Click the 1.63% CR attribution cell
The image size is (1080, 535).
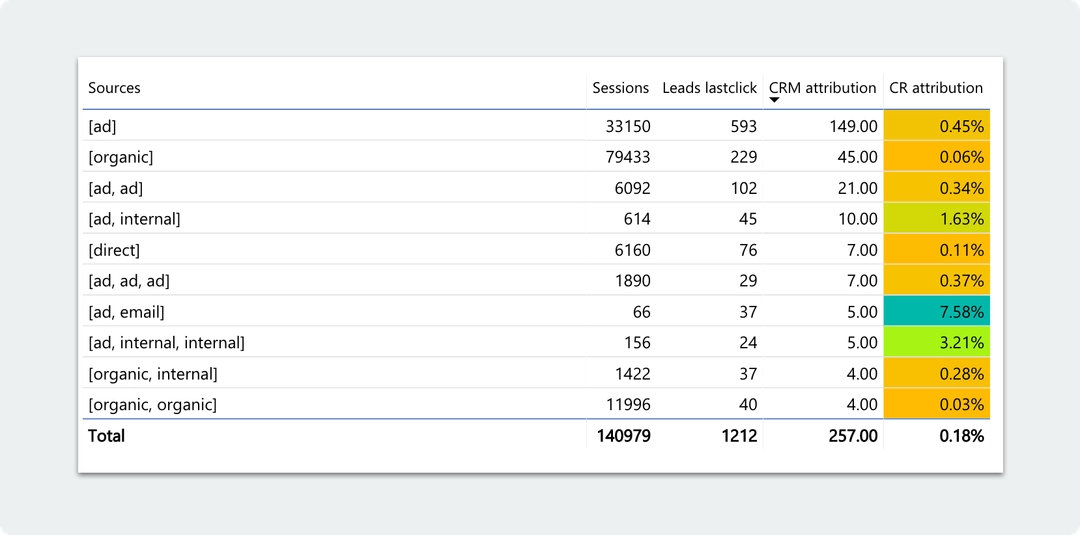[x=937, y=219]
